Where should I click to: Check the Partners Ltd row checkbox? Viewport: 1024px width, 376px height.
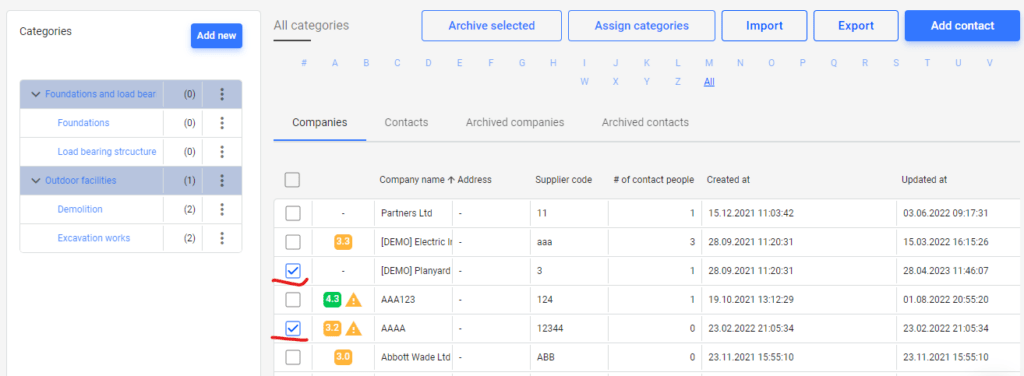pyautogui.click(x=293, y=213)
